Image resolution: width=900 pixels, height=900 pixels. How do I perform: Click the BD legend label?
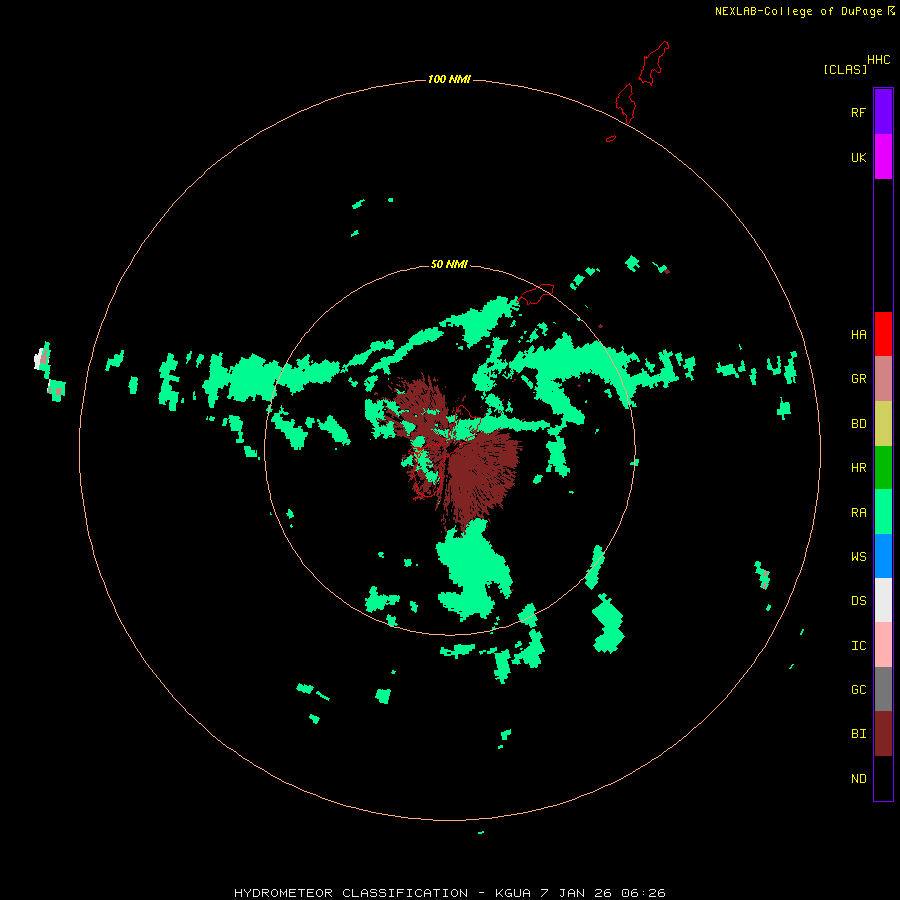[x=858, y=424]
